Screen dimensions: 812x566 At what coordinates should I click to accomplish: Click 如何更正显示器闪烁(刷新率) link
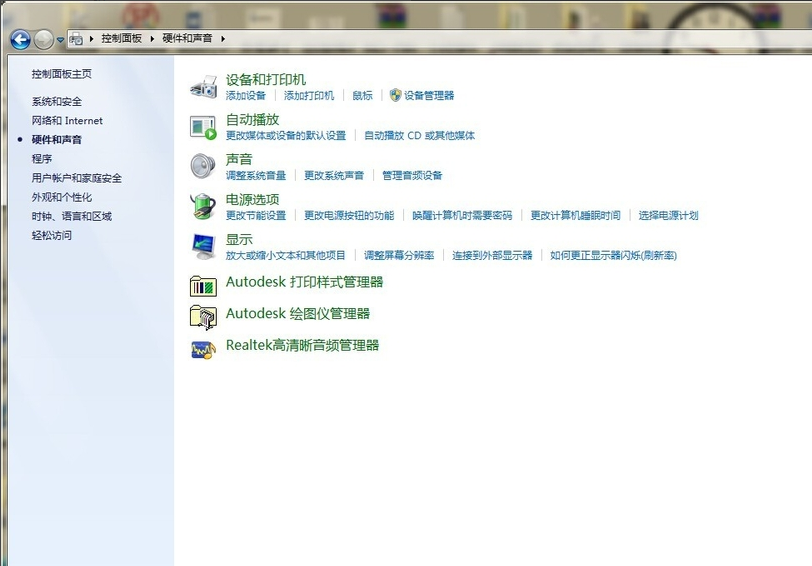(614, 255)
